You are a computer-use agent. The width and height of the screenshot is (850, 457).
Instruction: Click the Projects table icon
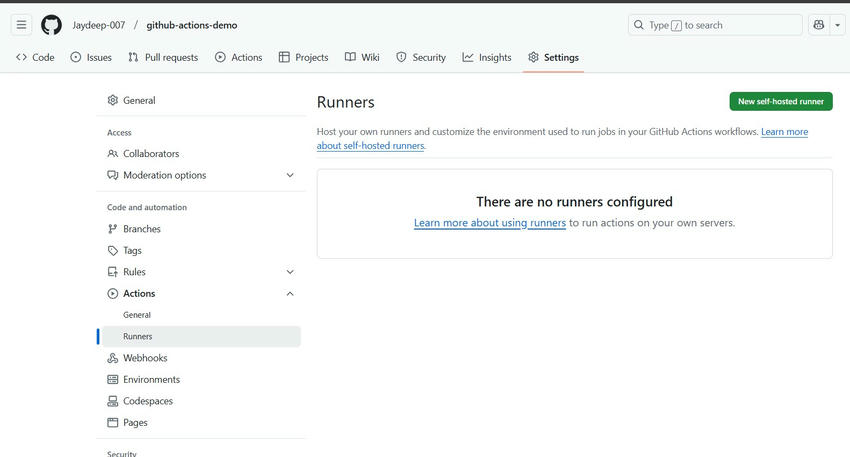[x=284, y=57]
